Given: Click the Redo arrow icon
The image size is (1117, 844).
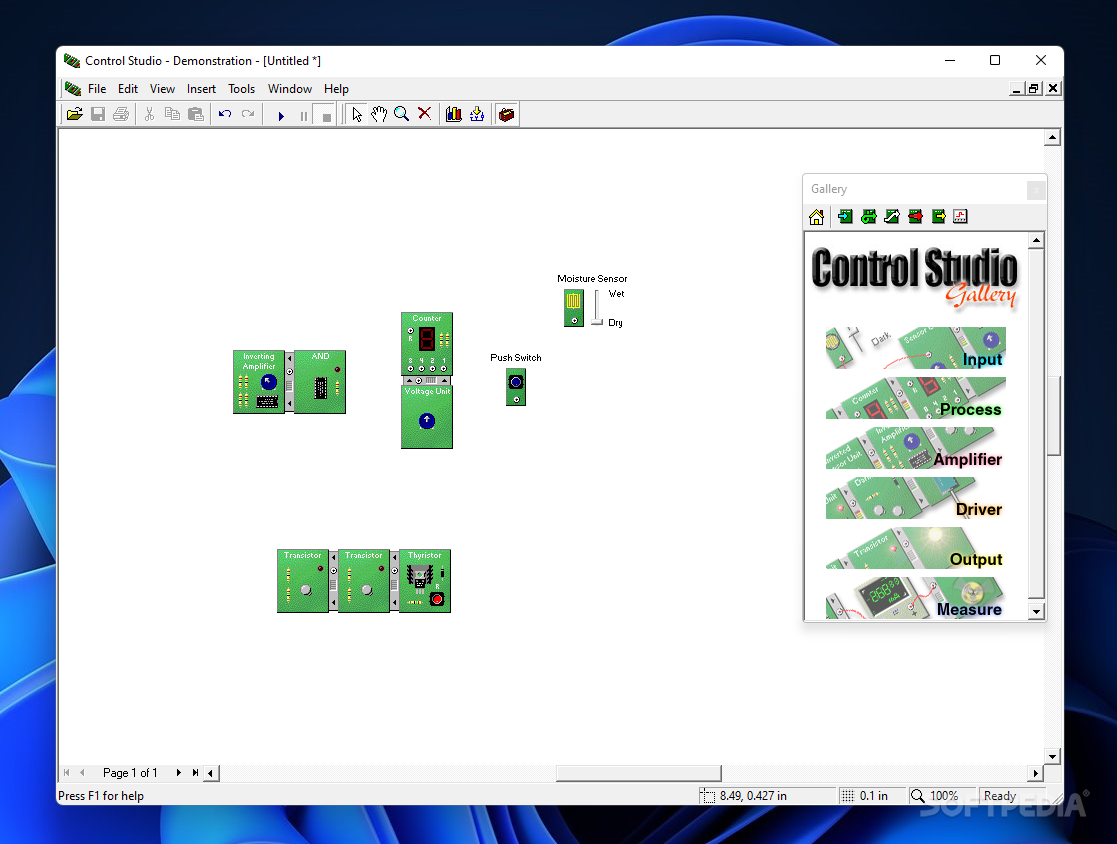Looking at the screenshot, I should click(x=248, y=114).
